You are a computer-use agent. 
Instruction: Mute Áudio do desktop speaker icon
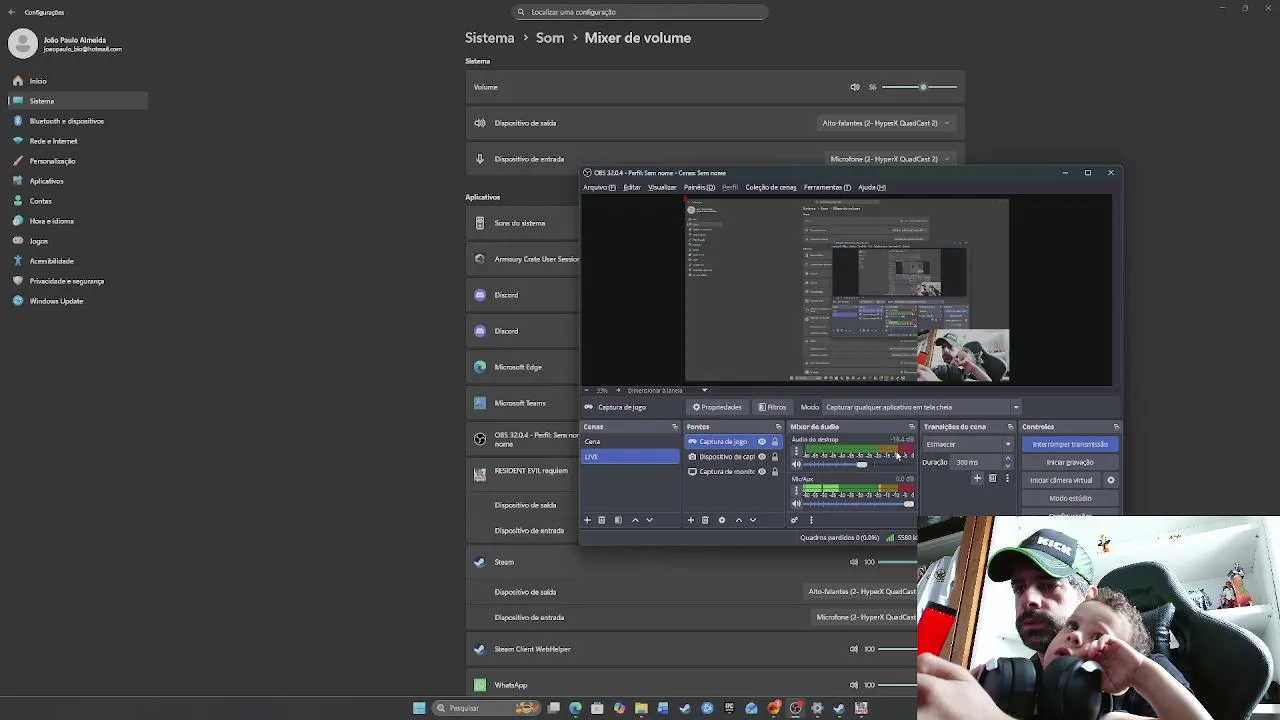click(x=796, y=465)
